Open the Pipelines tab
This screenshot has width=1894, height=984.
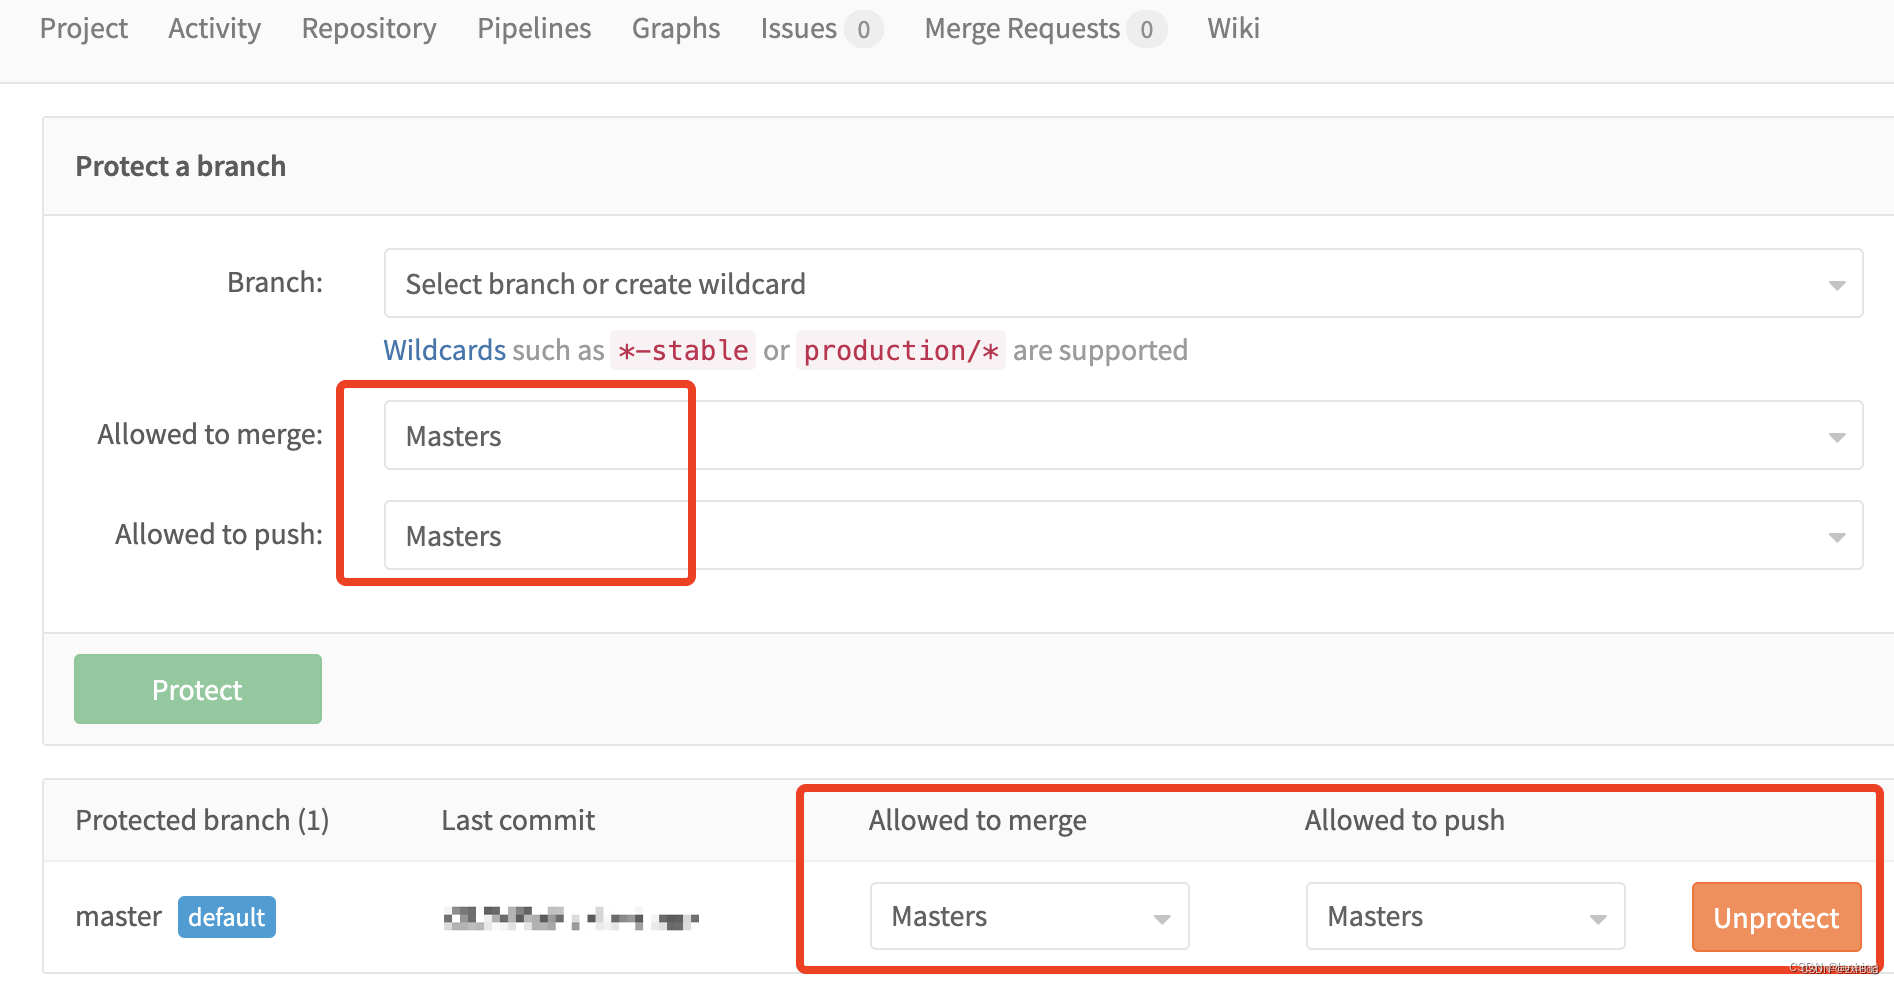tap(534, 29)
